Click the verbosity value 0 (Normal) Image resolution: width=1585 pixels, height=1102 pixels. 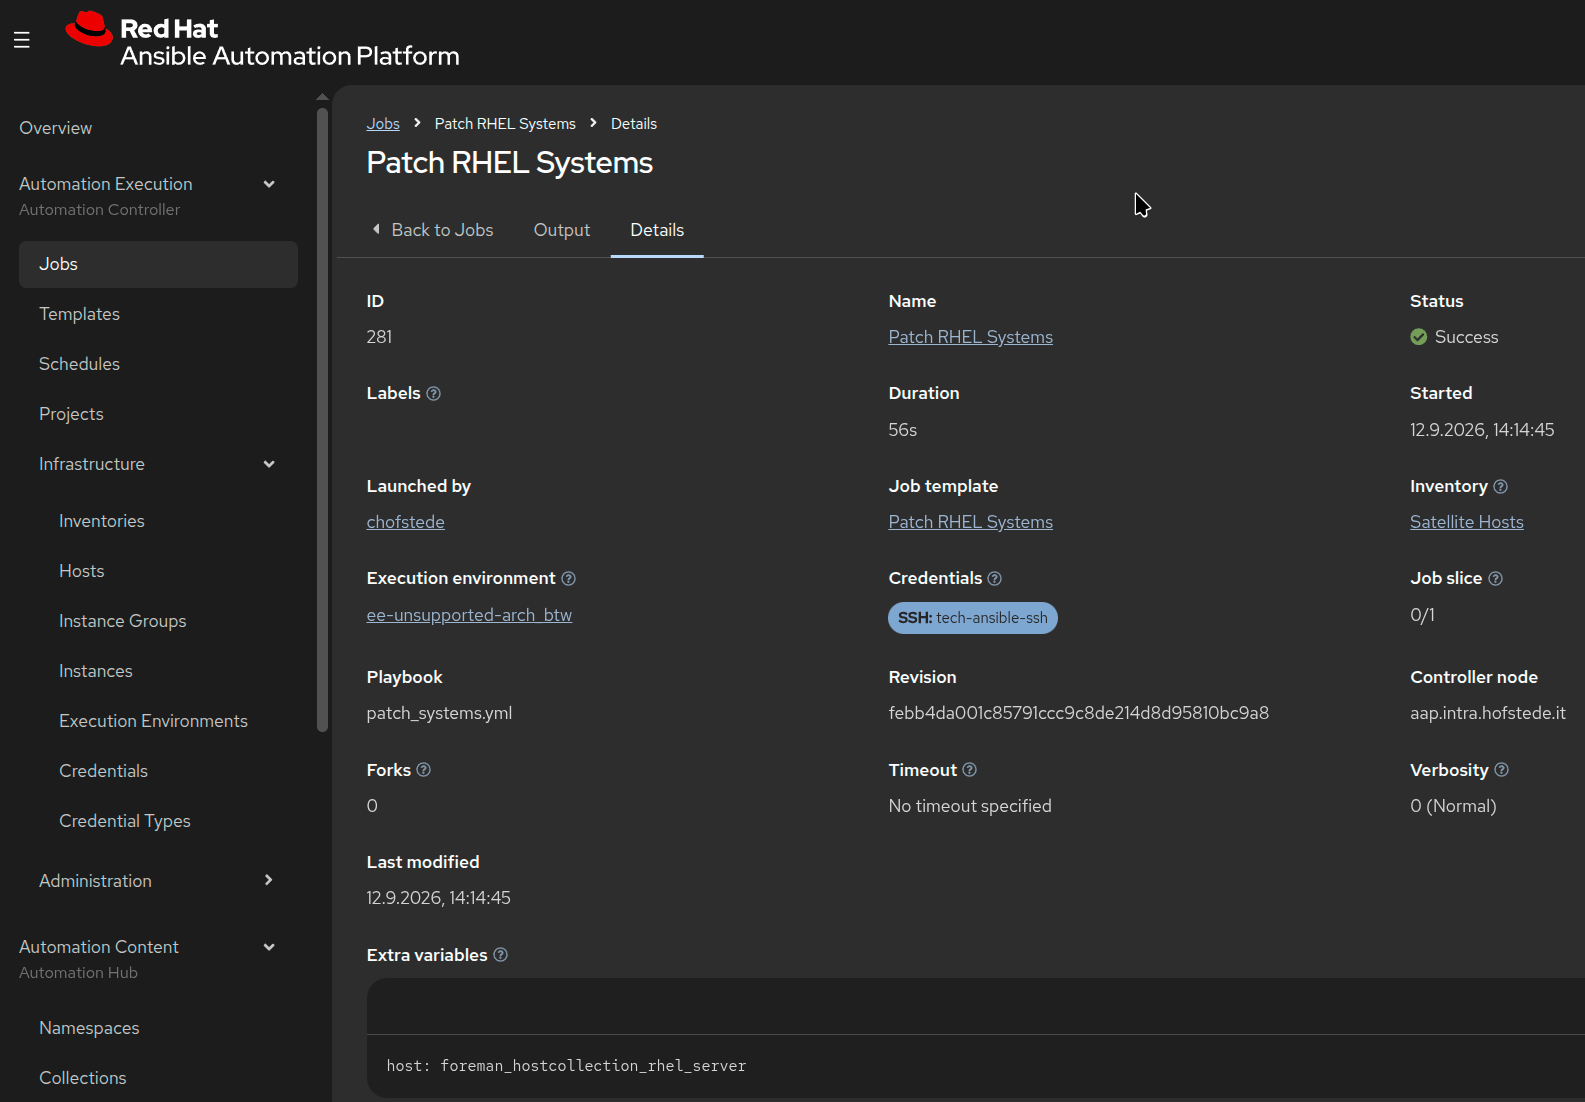pos(1453,806)
